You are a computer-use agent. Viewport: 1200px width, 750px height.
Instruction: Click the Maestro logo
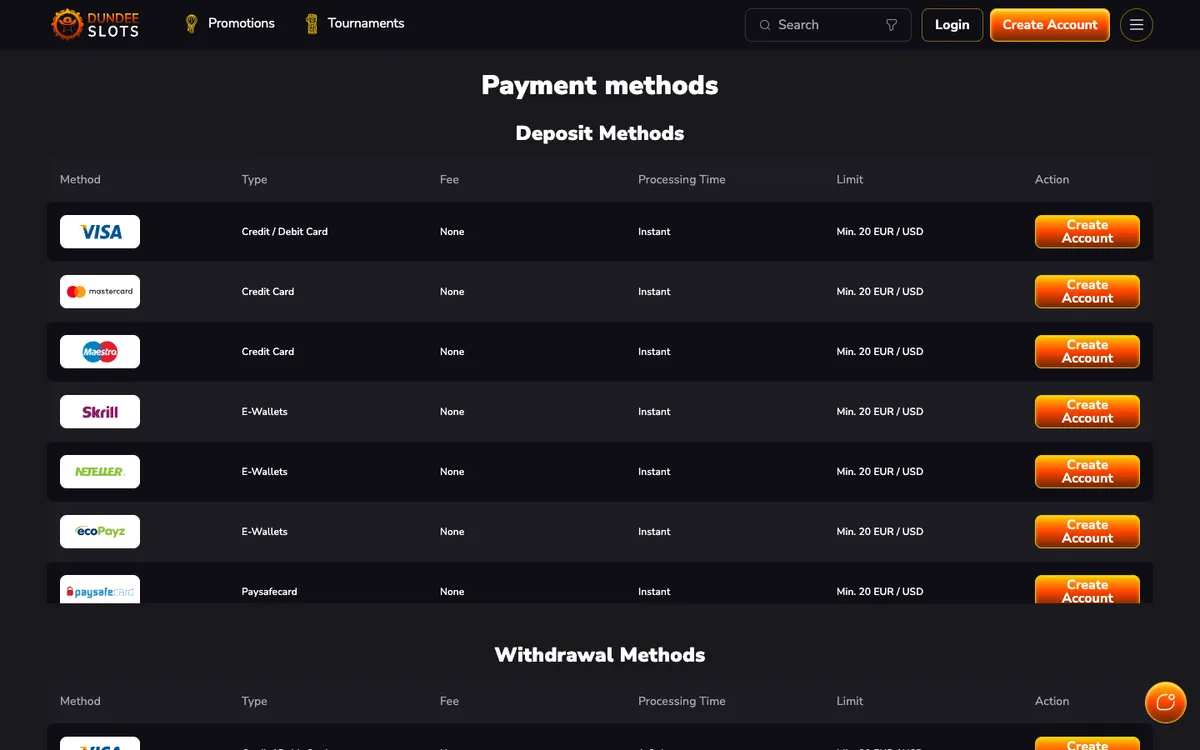[100, 352]
